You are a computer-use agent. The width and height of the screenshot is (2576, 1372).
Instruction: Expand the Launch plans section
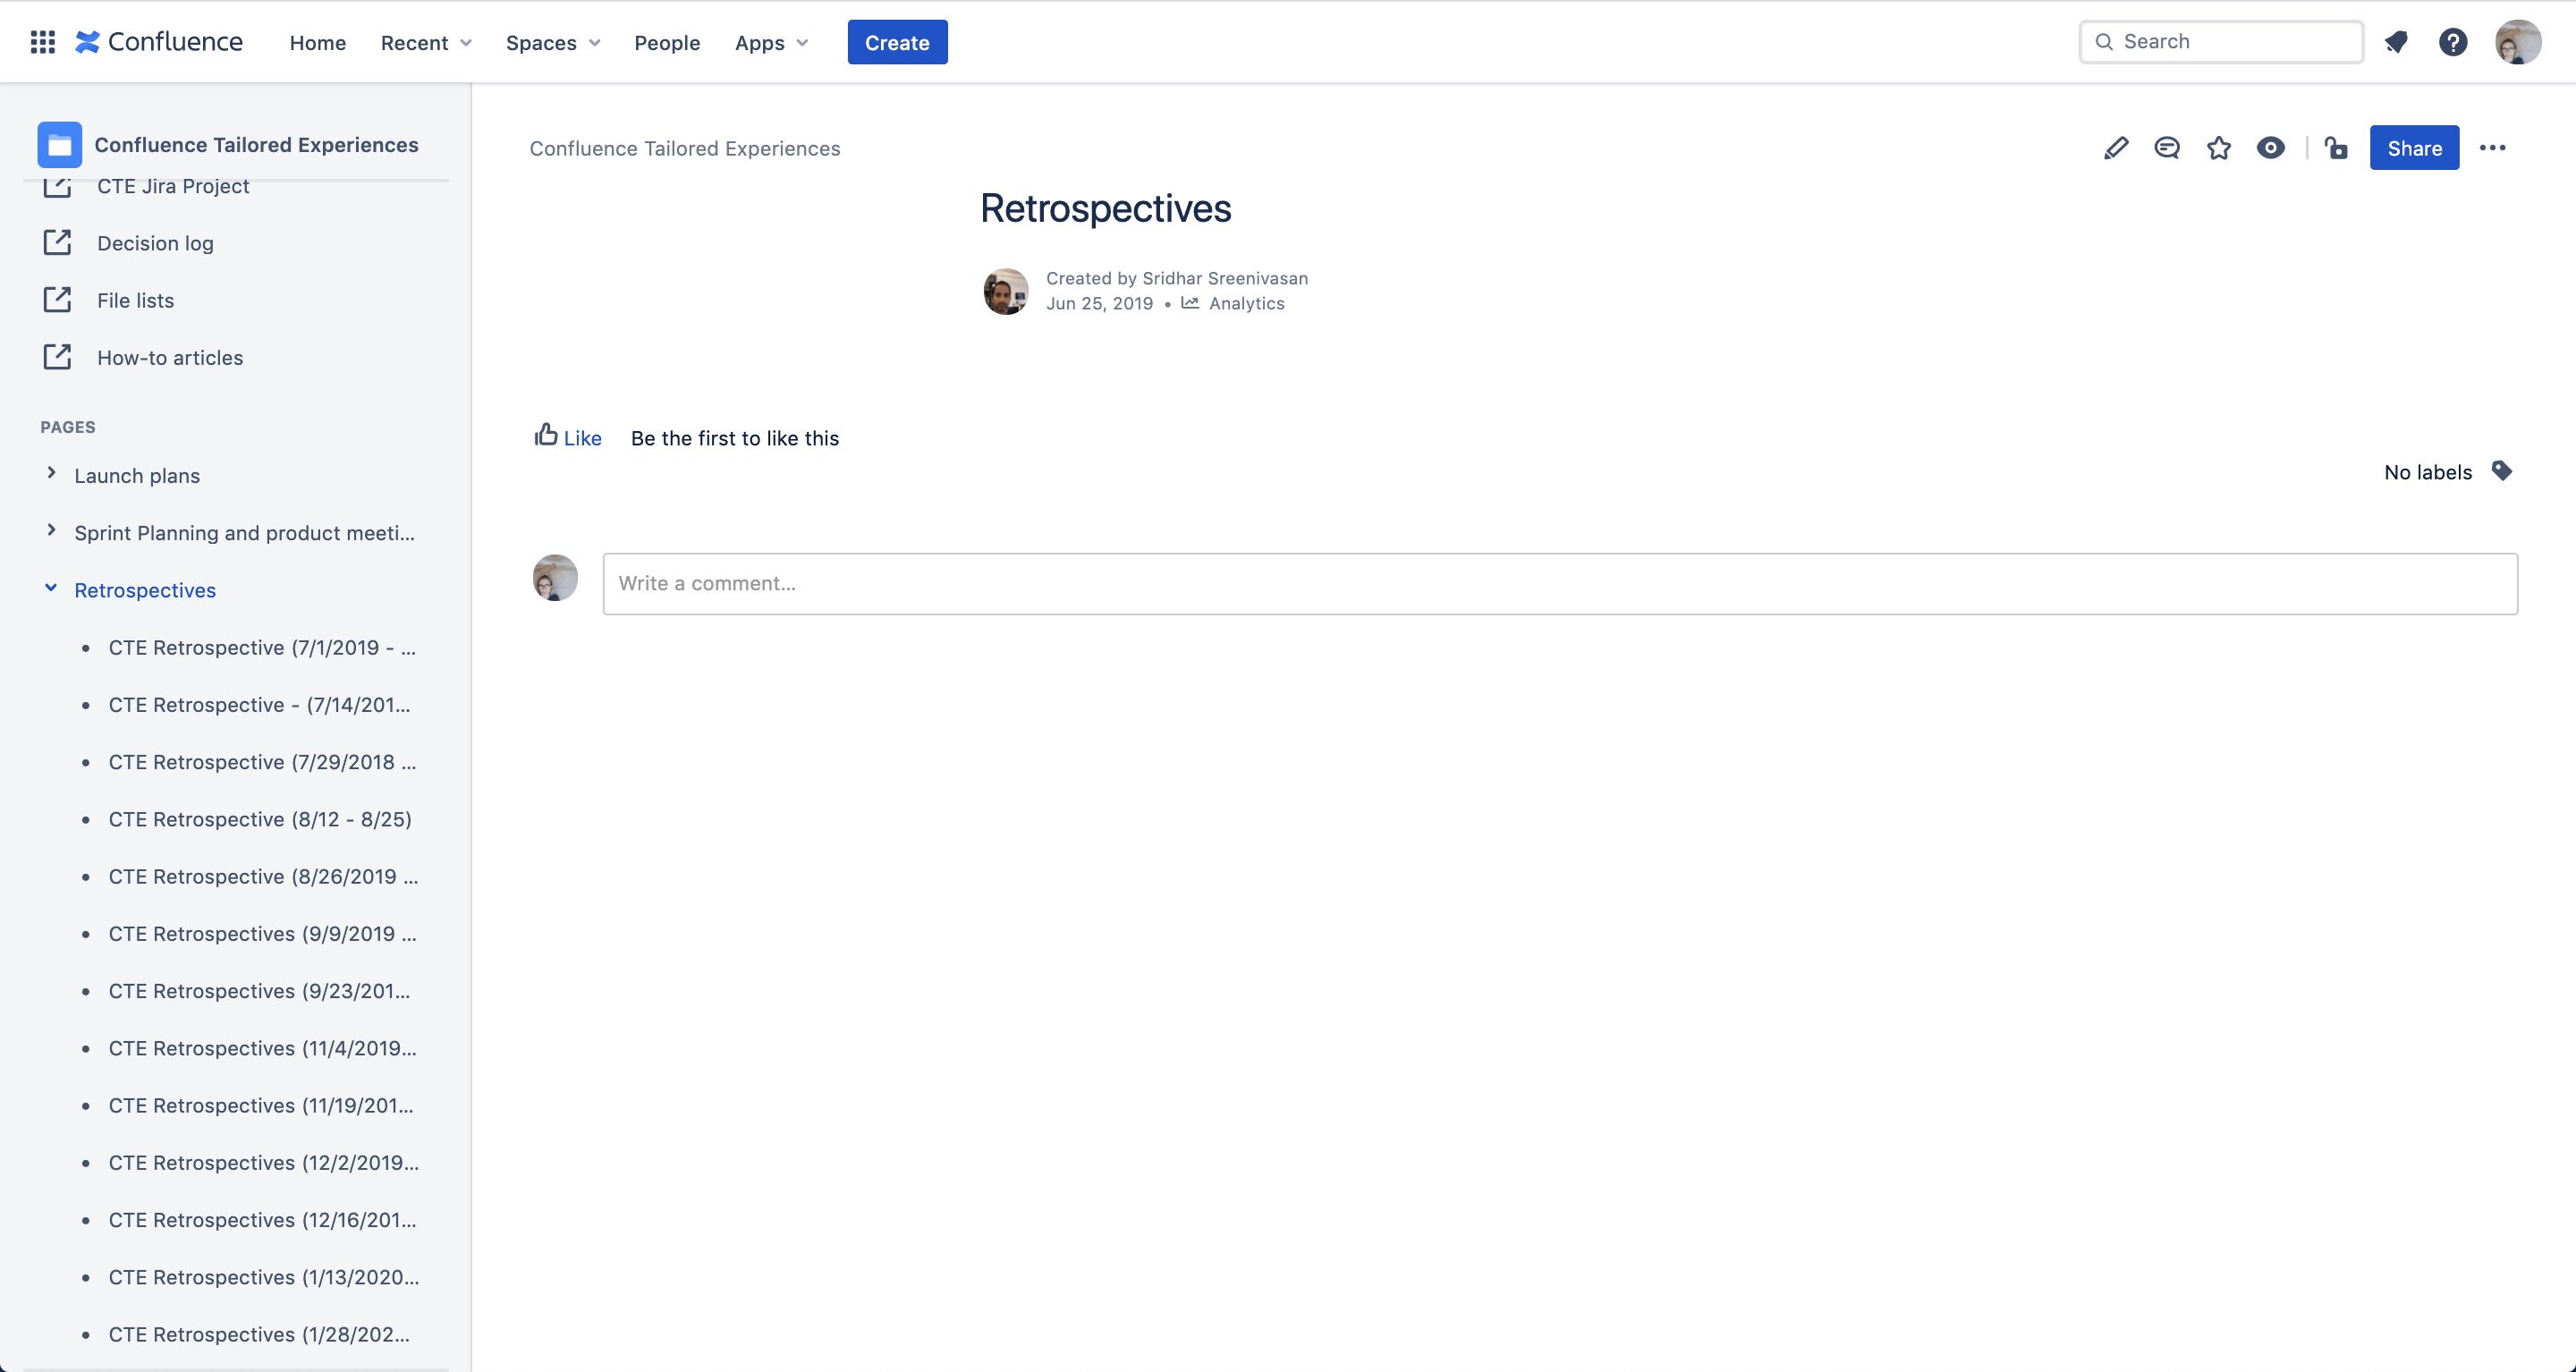click(51, 474)
